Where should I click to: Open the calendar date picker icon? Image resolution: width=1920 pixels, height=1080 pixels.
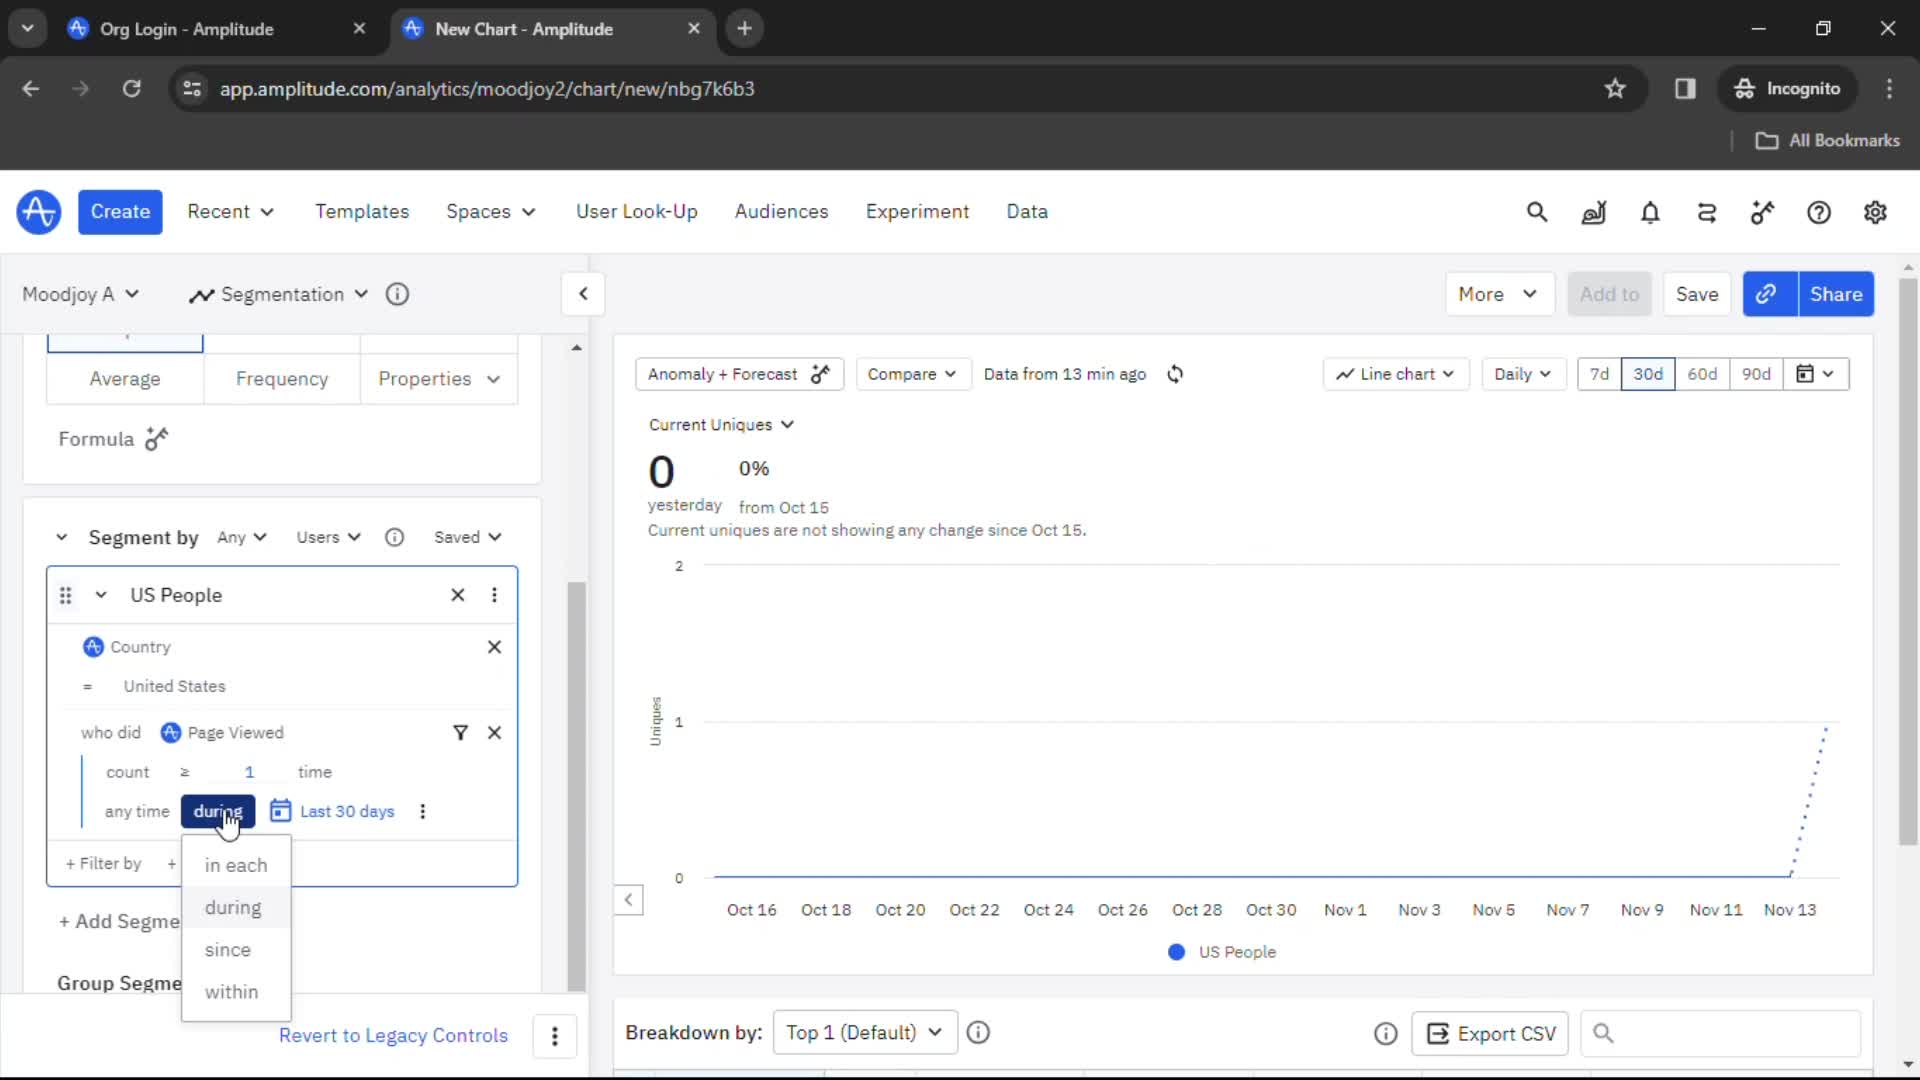[1815, 374]
